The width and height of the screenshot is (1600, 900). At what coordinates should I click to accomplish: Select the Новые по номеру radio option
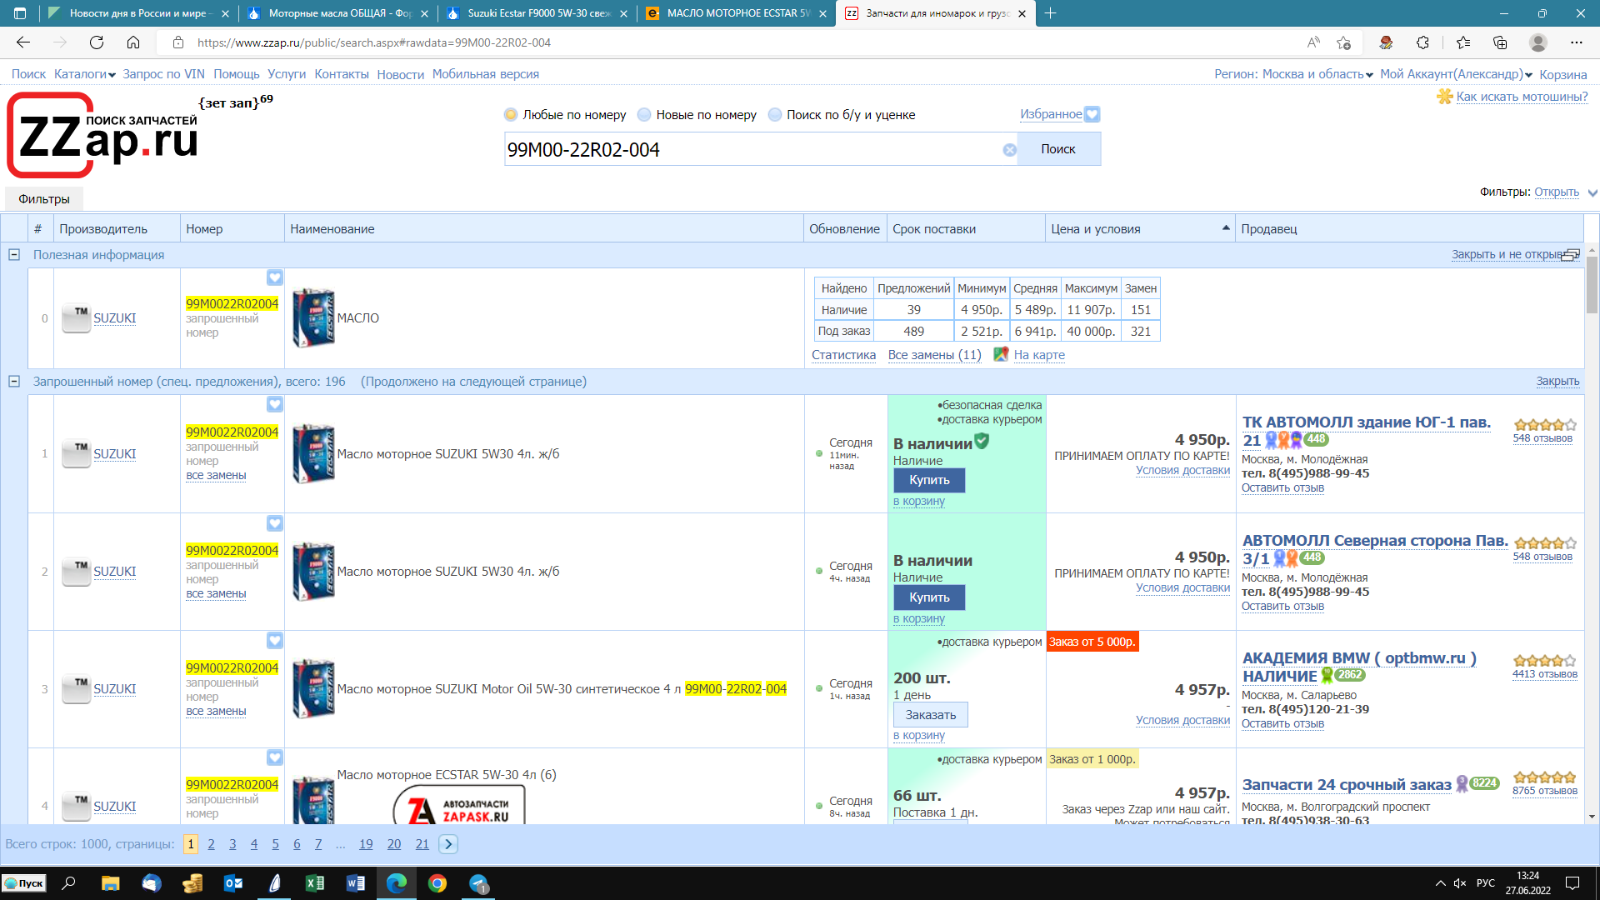tap(644, 115)
